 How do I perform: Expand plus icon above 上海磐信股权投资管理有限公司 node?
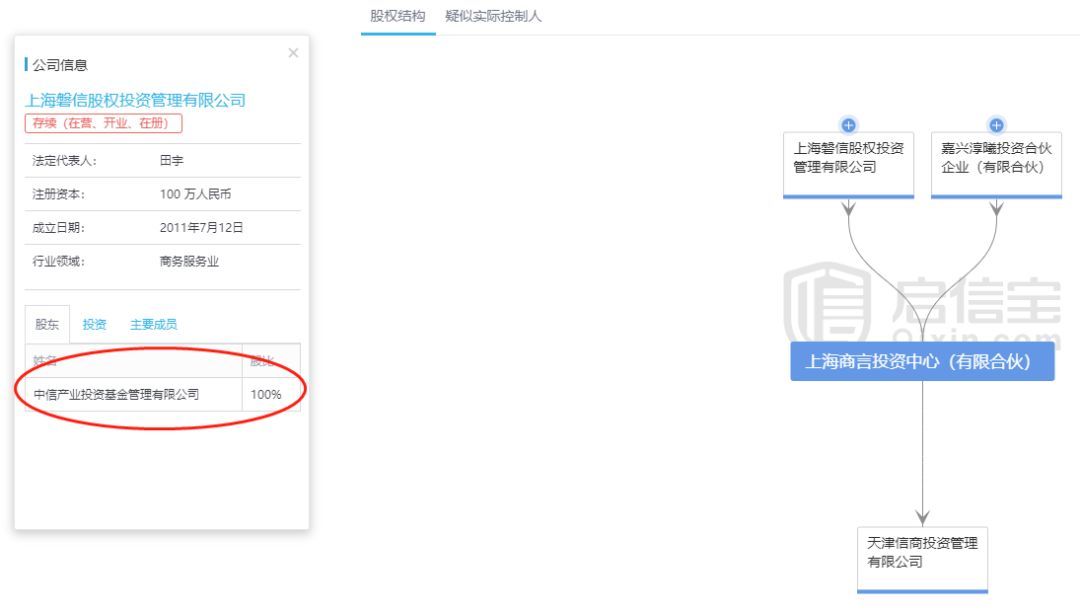[849, 125]
